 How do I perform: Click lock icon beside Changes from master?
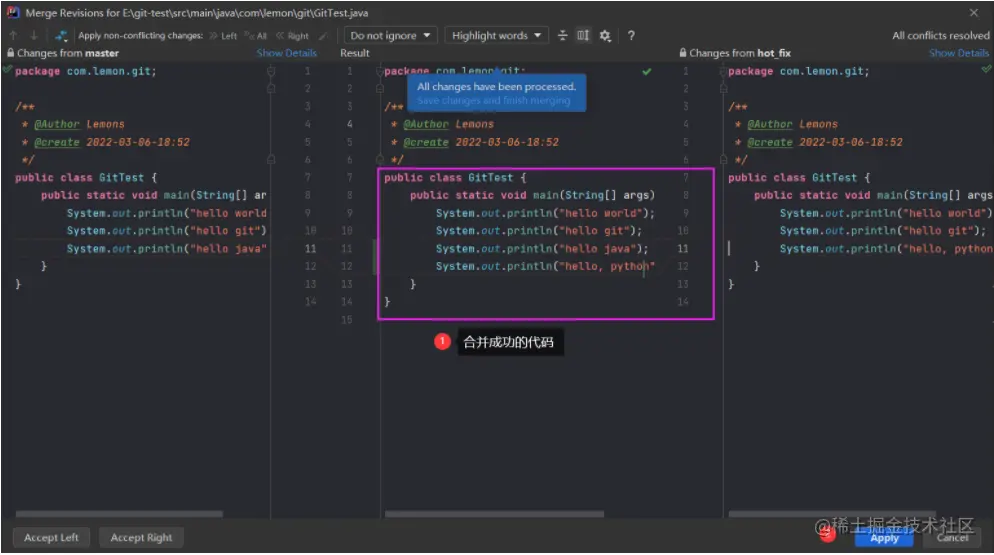[10, 53]
